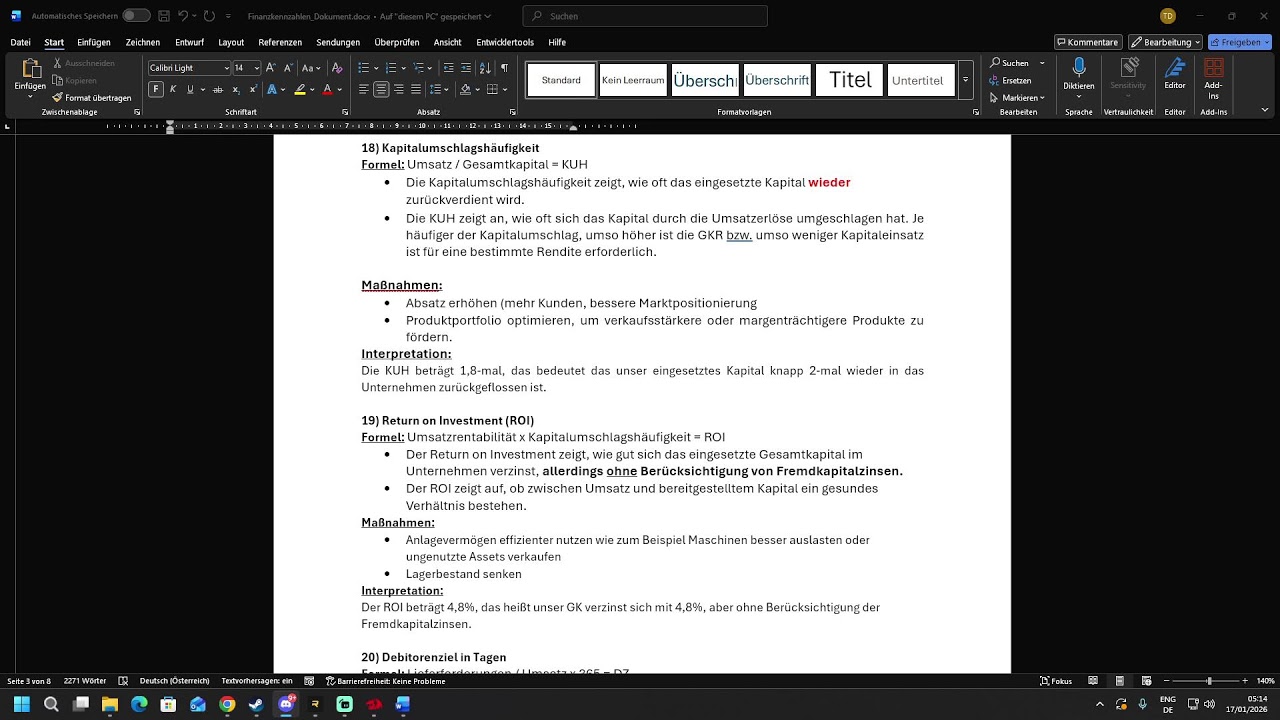
Task: Open Discord from the taskbar
Action: (x=286, y=704)
